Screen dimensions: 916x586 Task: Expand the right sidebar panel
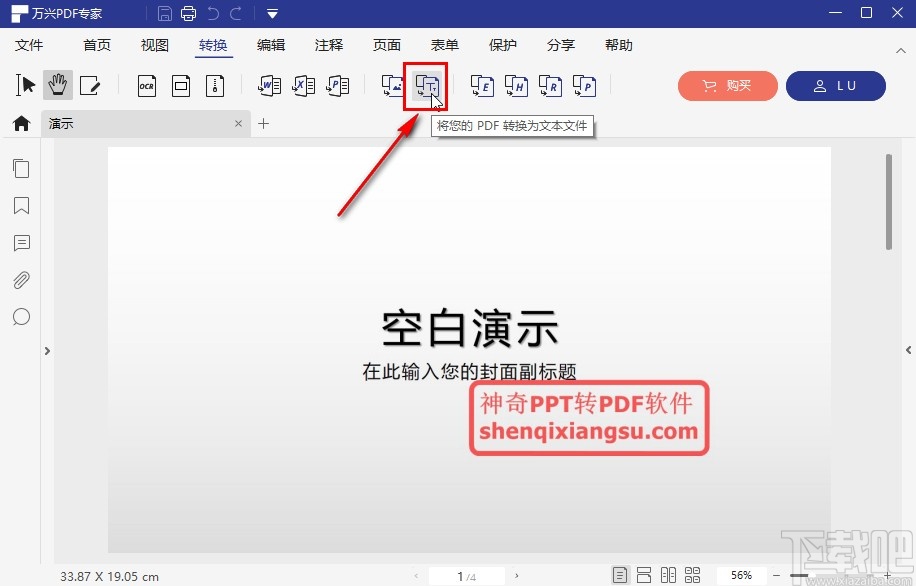point(907,351)
